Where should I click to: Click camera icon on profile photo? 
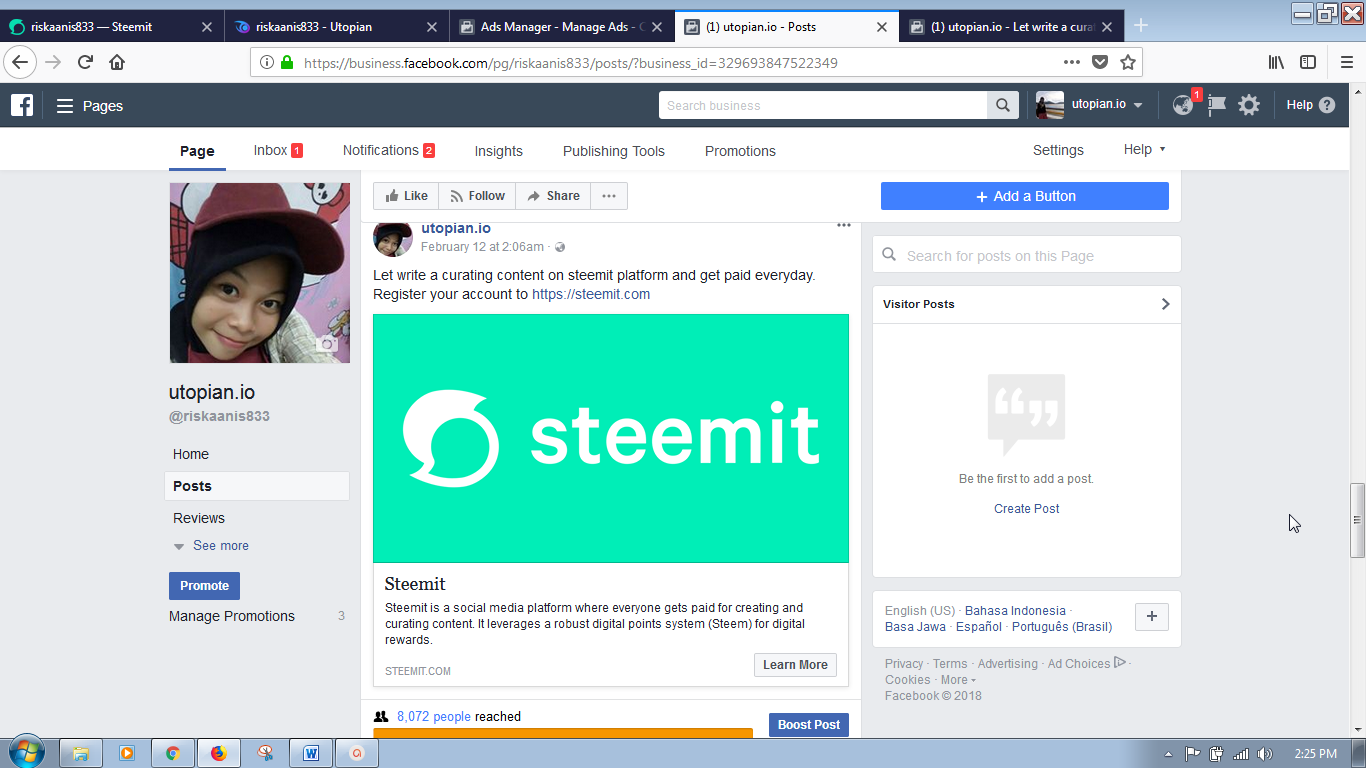[x=326, y=344]
